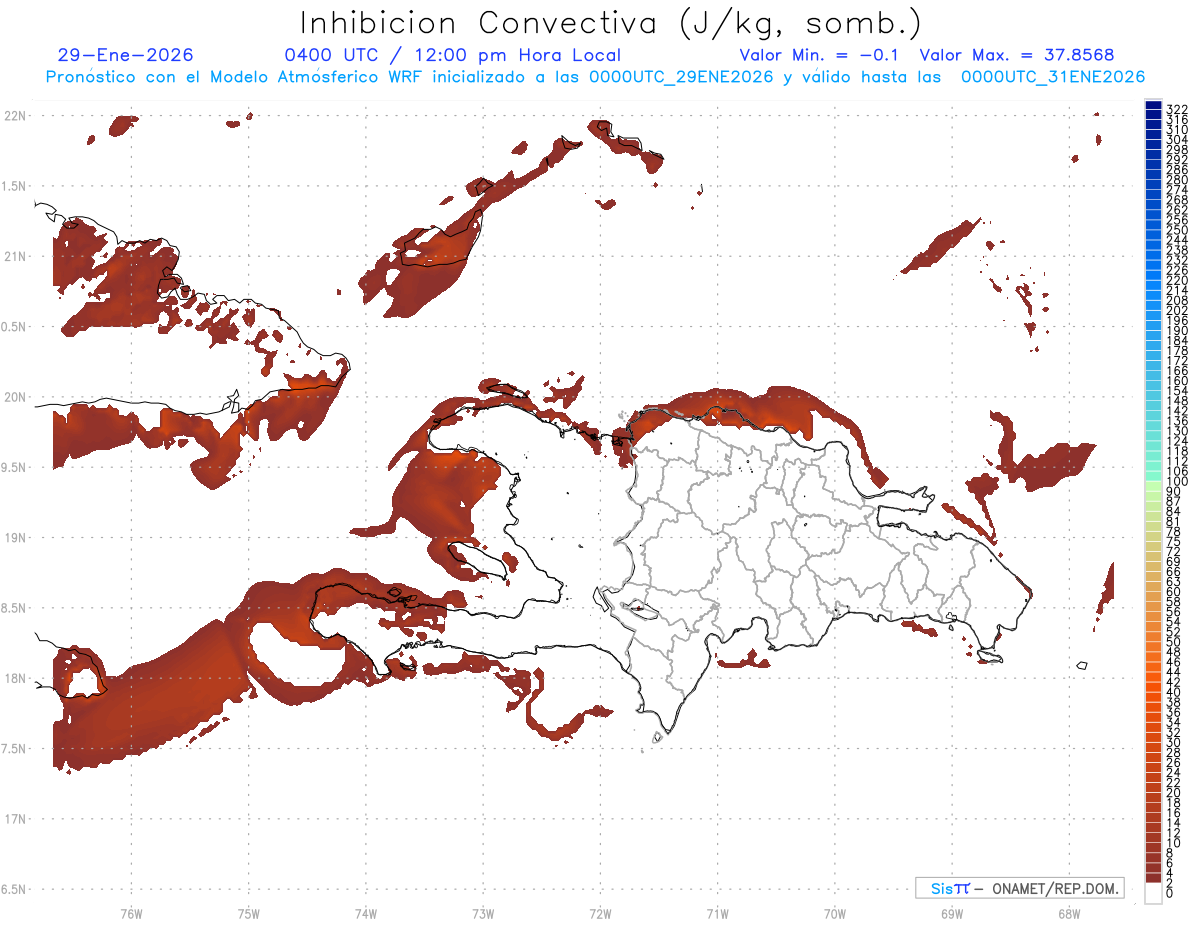Image resolution: width=1200 pixels, height=927 pixels.
Task: Pick the dark blue swatch at top of color scale
Action: (x=1153, y=106)
